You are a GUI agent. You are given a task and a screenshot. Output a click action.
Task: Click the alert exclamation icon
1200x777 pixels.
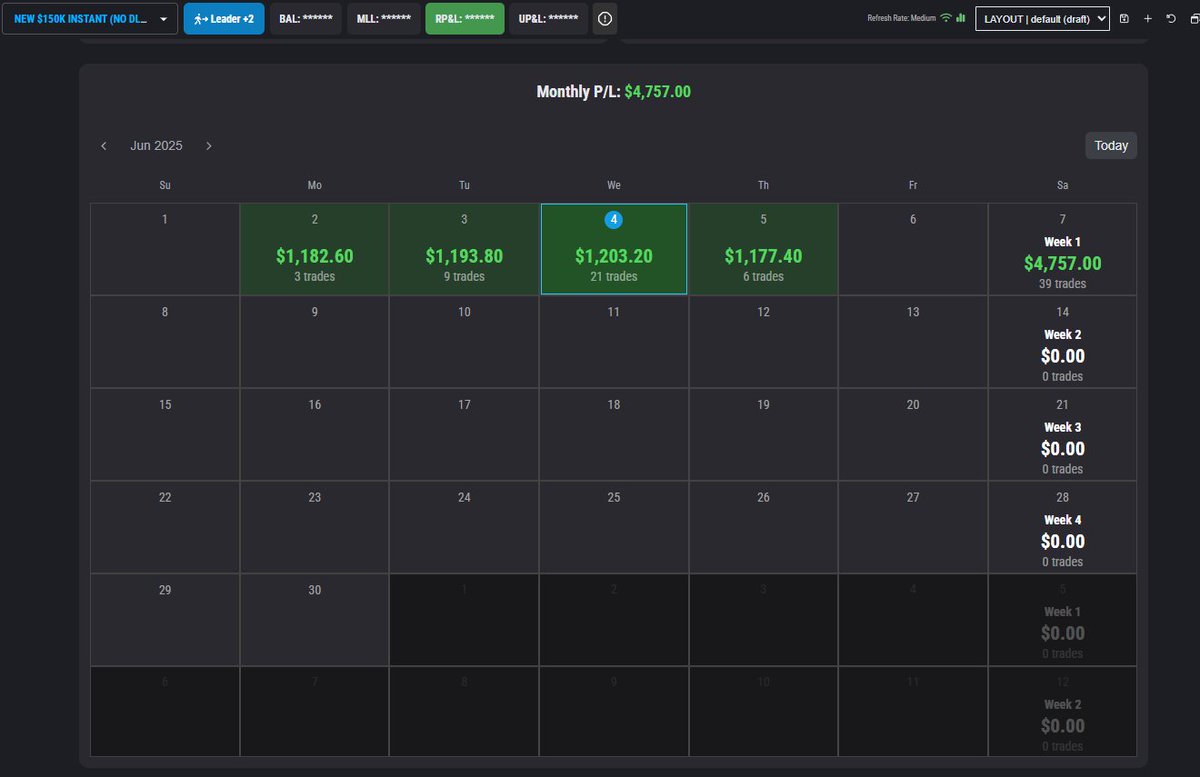604,18
